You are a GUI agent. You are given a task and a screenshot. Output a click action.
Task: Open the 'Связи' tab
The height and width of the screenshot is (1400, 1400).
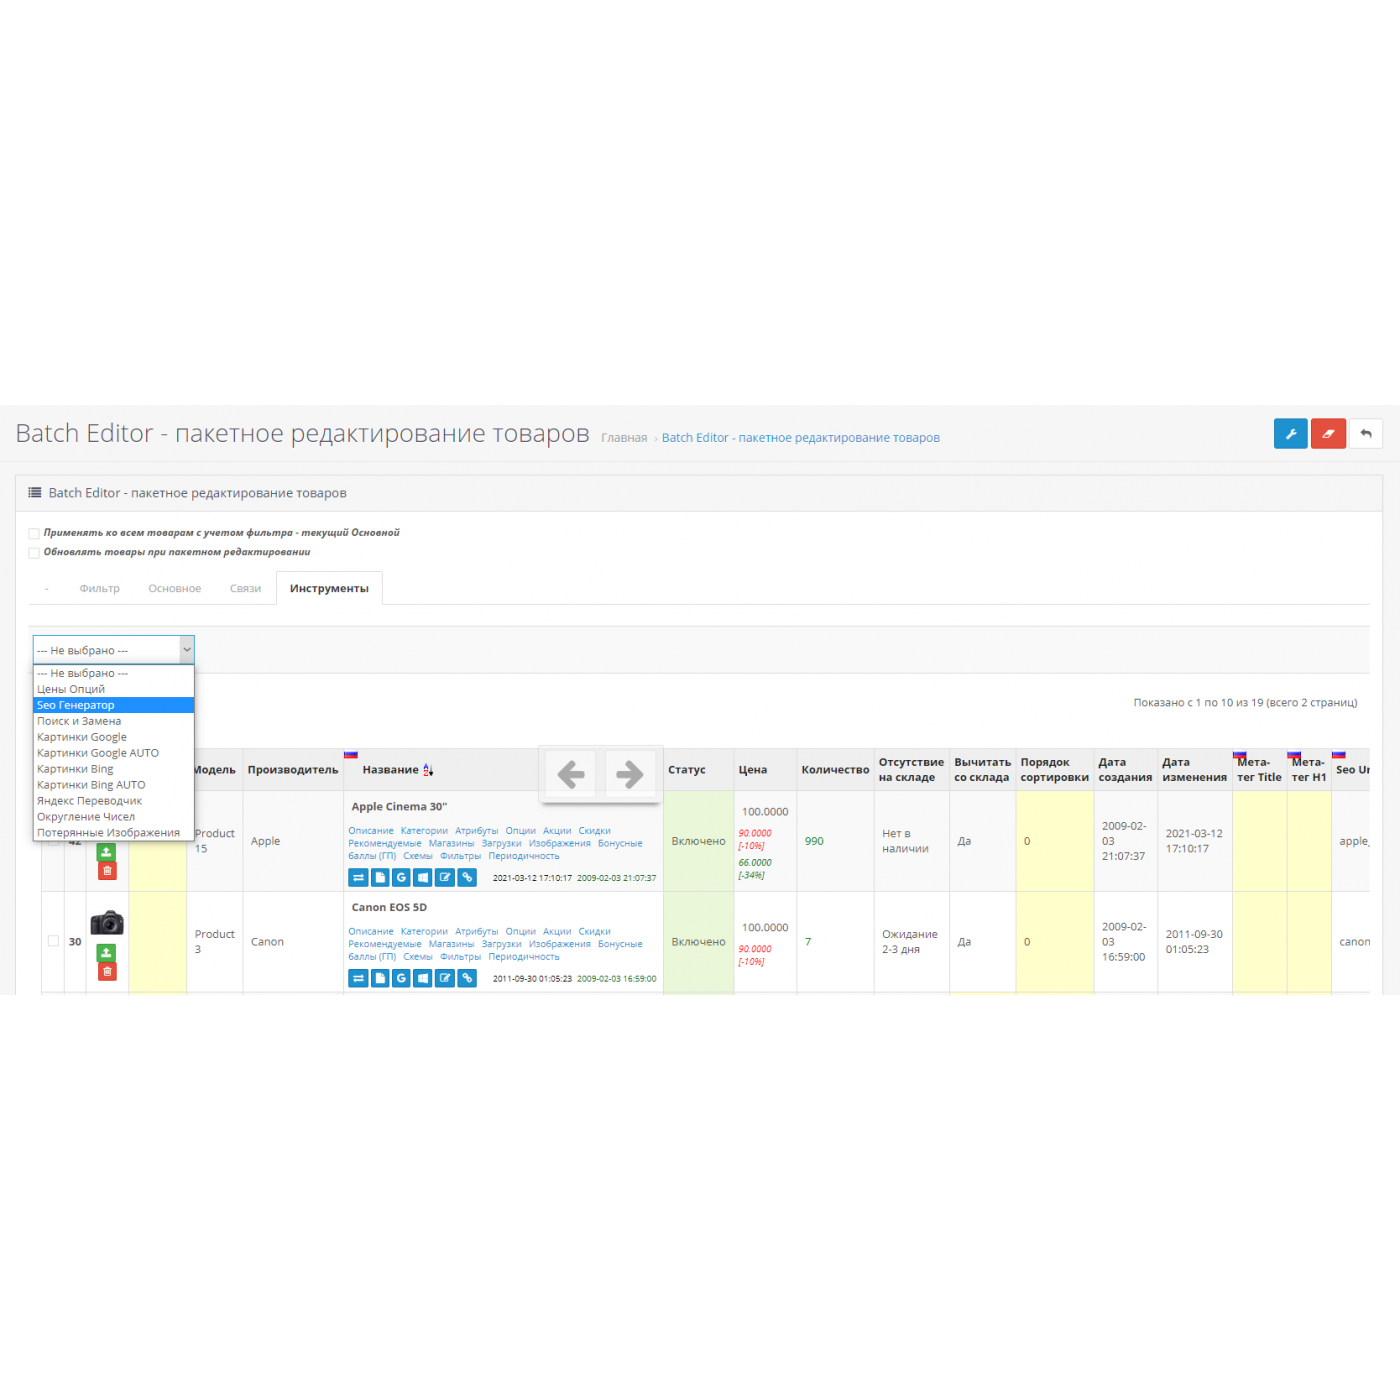(x=245, y=589)
